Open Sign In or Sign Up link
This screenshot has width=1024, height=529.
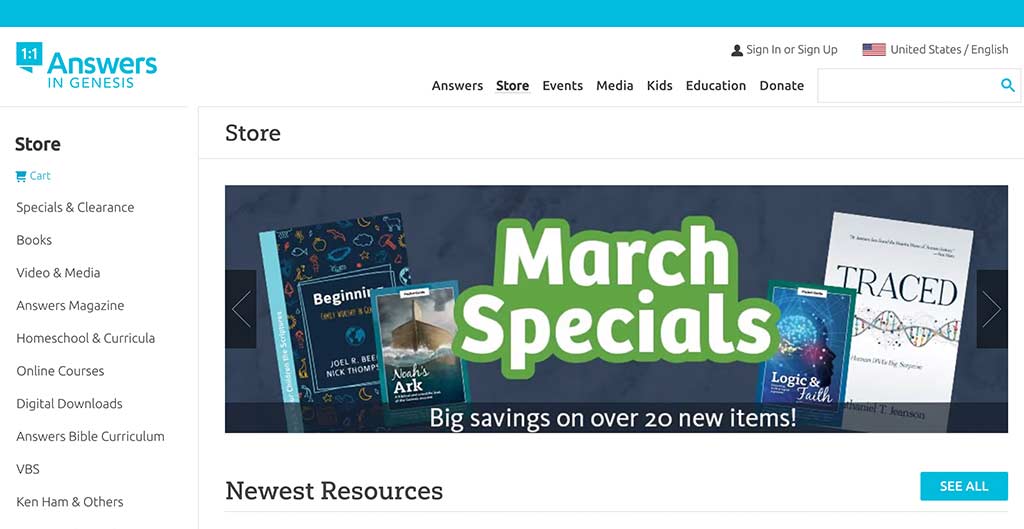coord(792,50)
